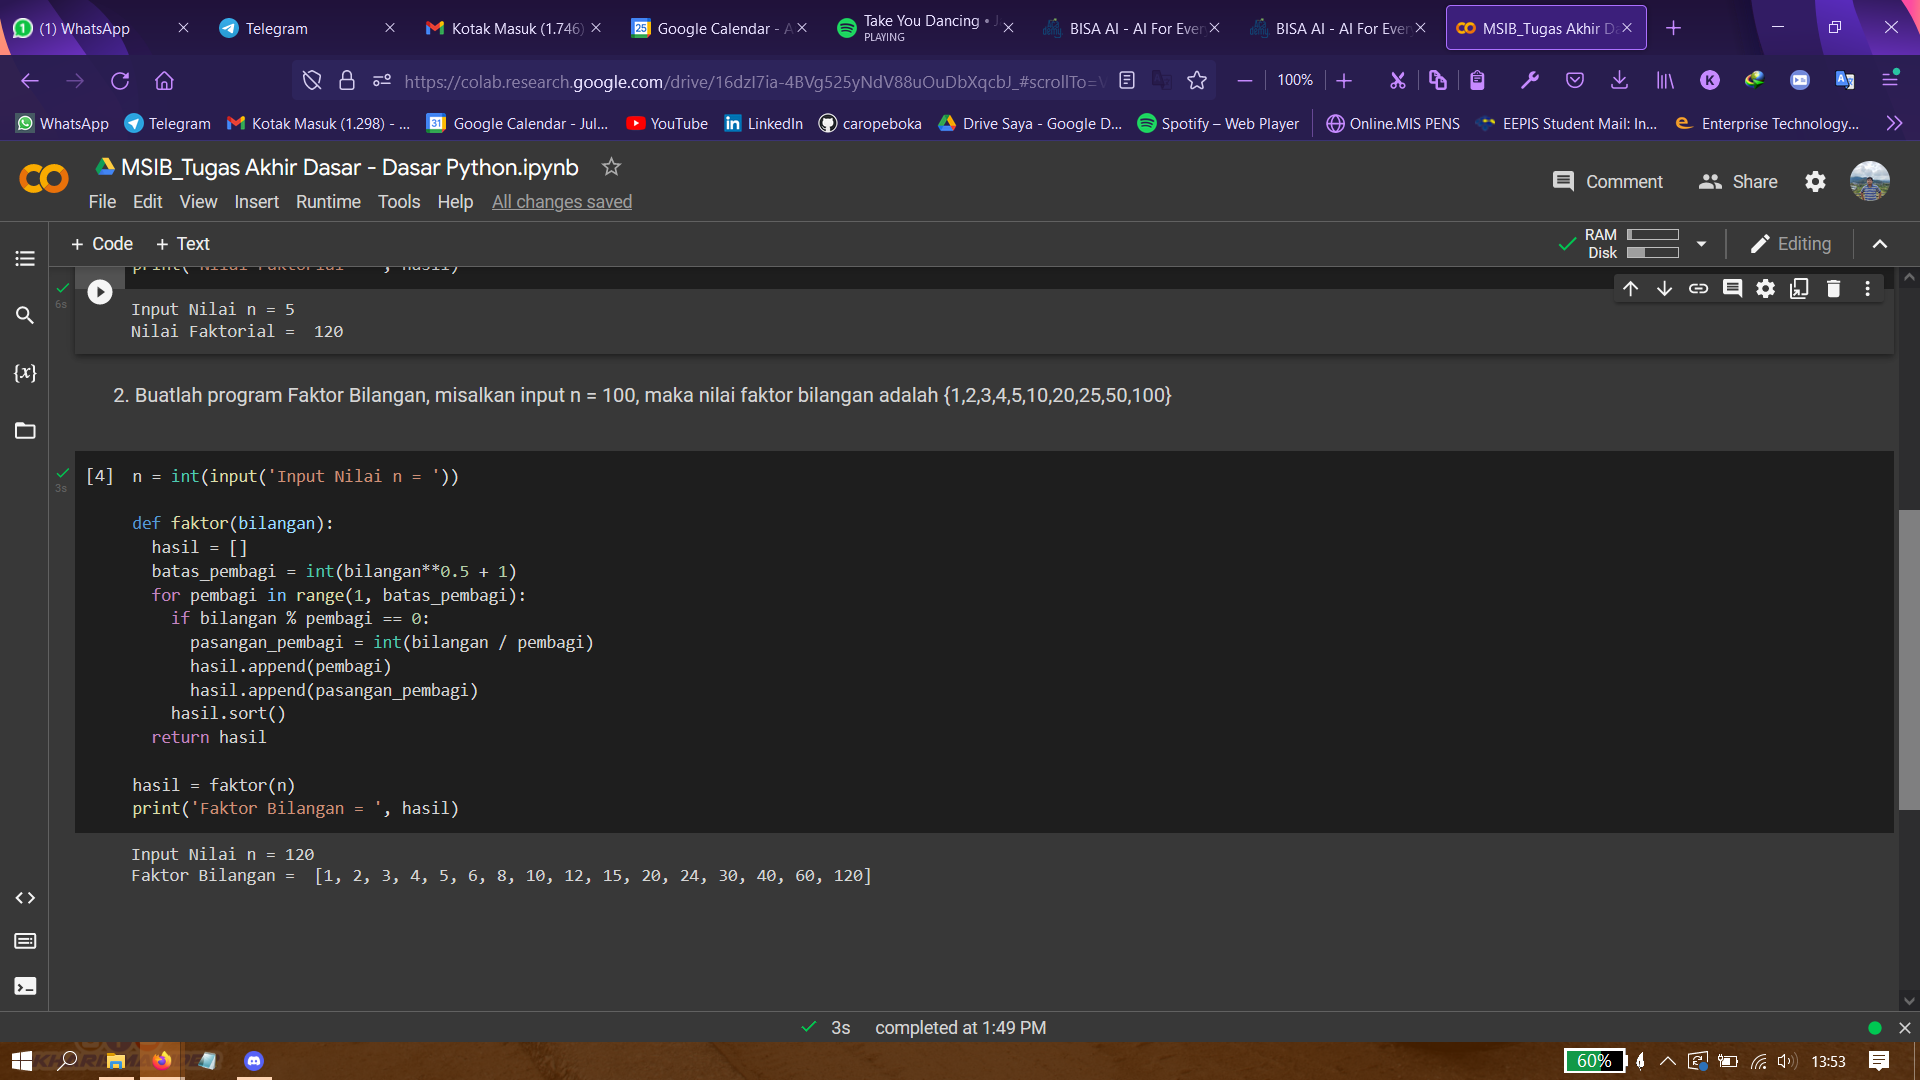Open the Colab search panel
Image resolution: width=1920 pixels, height=1080 pixels.
coord(25,316)
